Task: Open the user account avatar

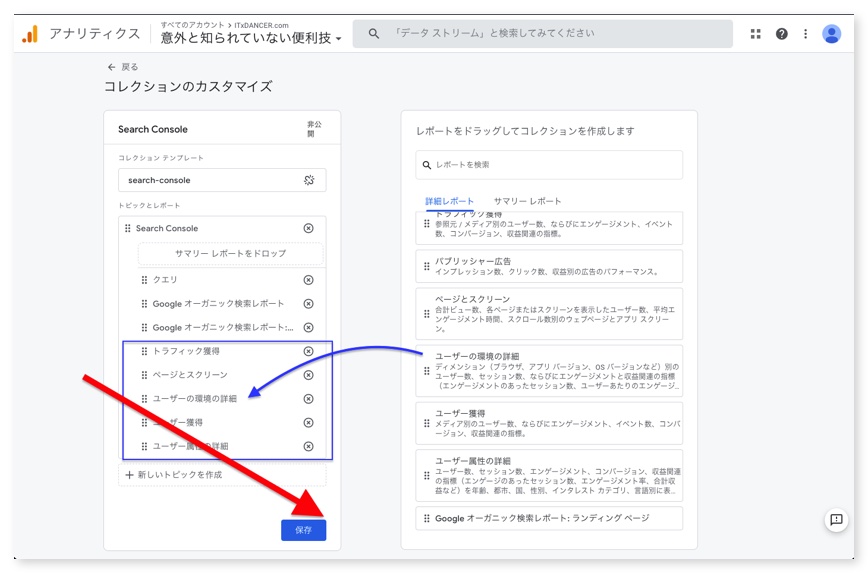Action: tap(831, 34)
